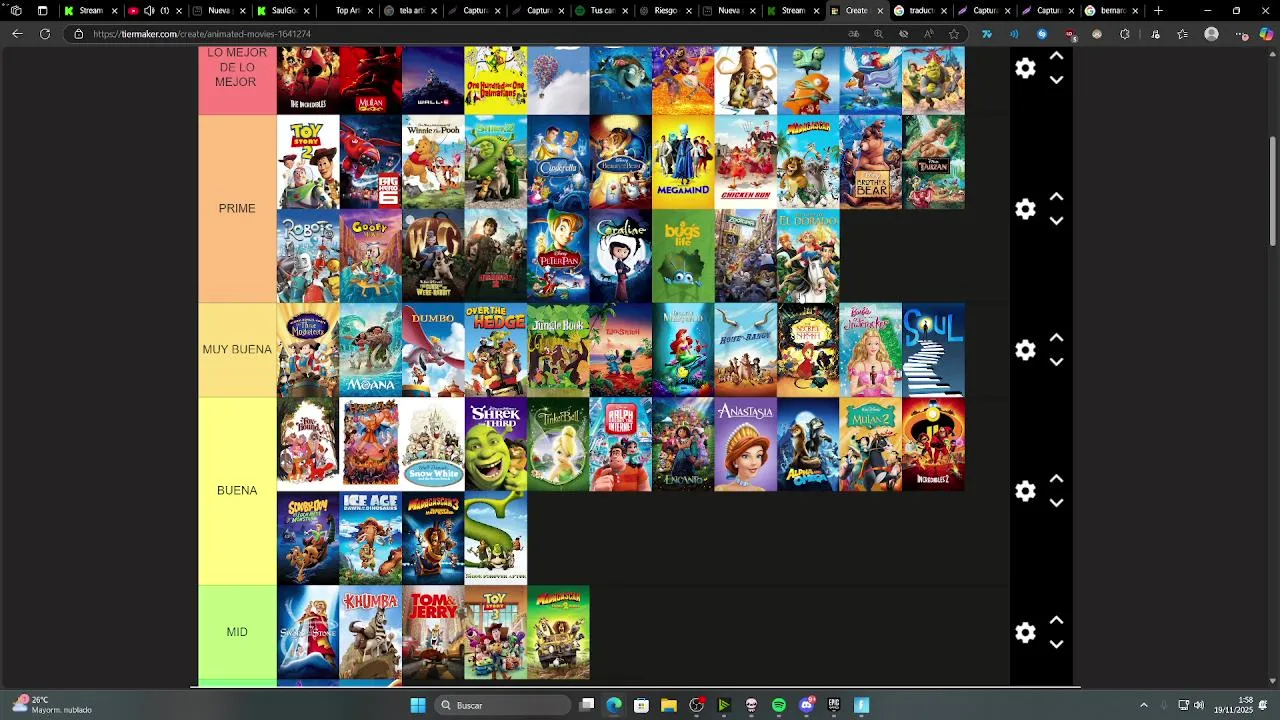Move MID tier down with arrow
Image resolution: width=1280 pixels, height=720 pixels.
click(x=1056, y=644)
